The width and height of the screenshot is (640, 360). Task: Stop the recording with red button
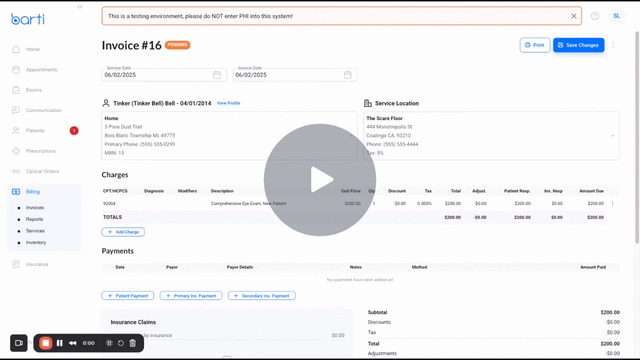46,343
